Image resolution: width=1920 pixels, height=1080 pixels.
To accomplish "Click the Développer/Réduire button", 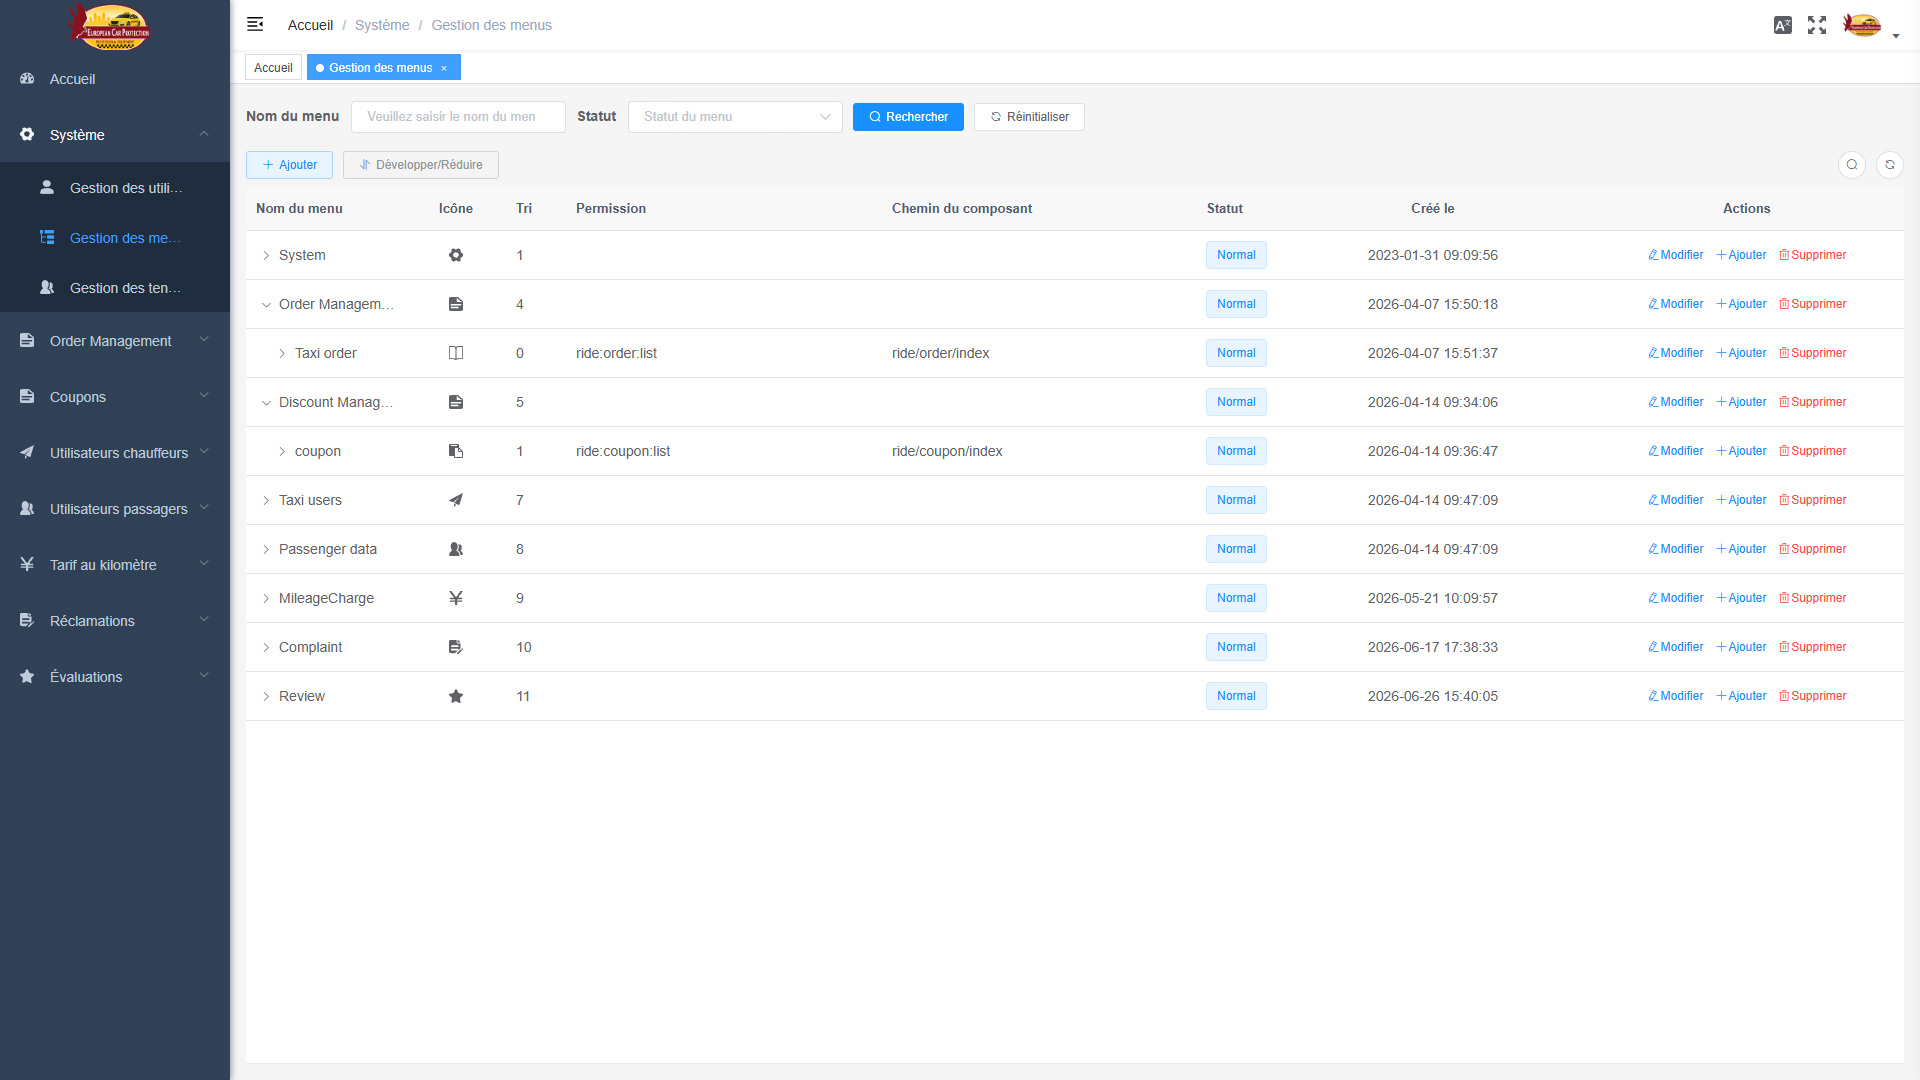I will click(x=421, y=165).
